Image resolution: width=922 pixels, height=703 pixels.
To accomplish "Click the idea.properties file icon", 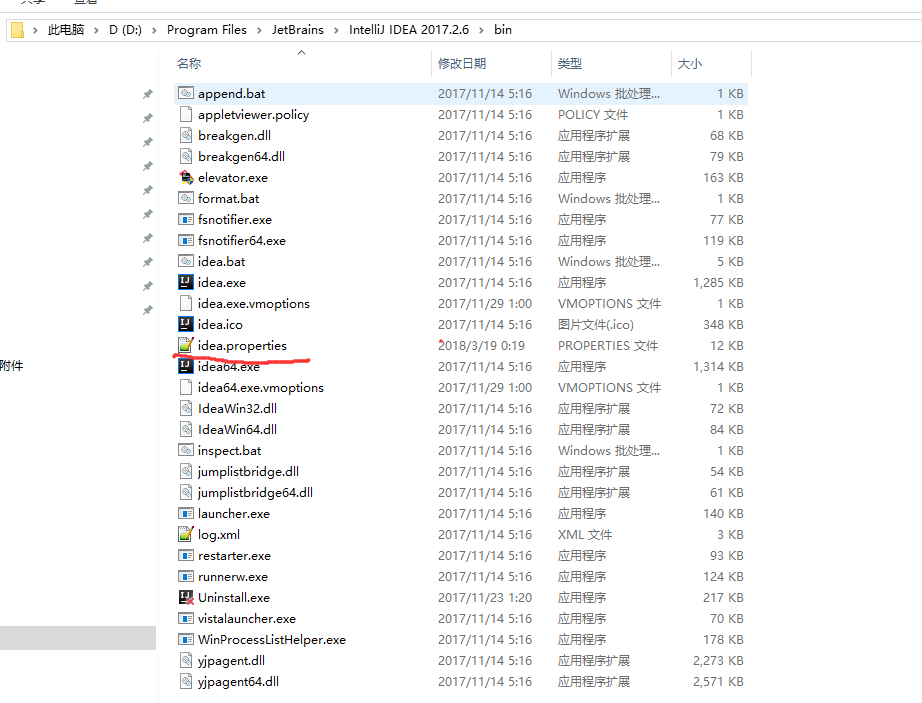I will tap(186, 345).
